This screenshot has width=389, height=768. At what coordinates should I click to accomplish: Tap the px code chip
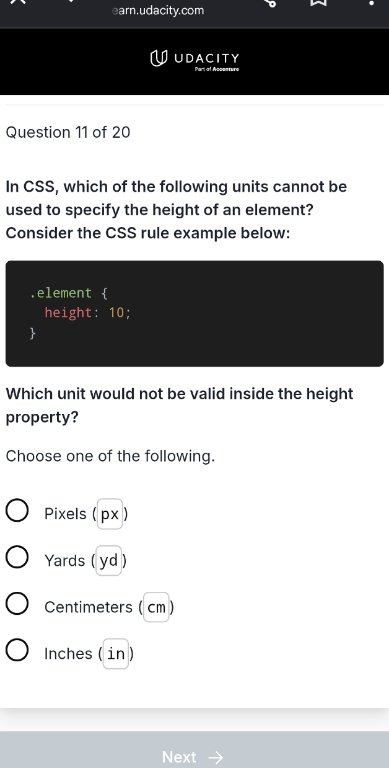click(x=110, y=514)
